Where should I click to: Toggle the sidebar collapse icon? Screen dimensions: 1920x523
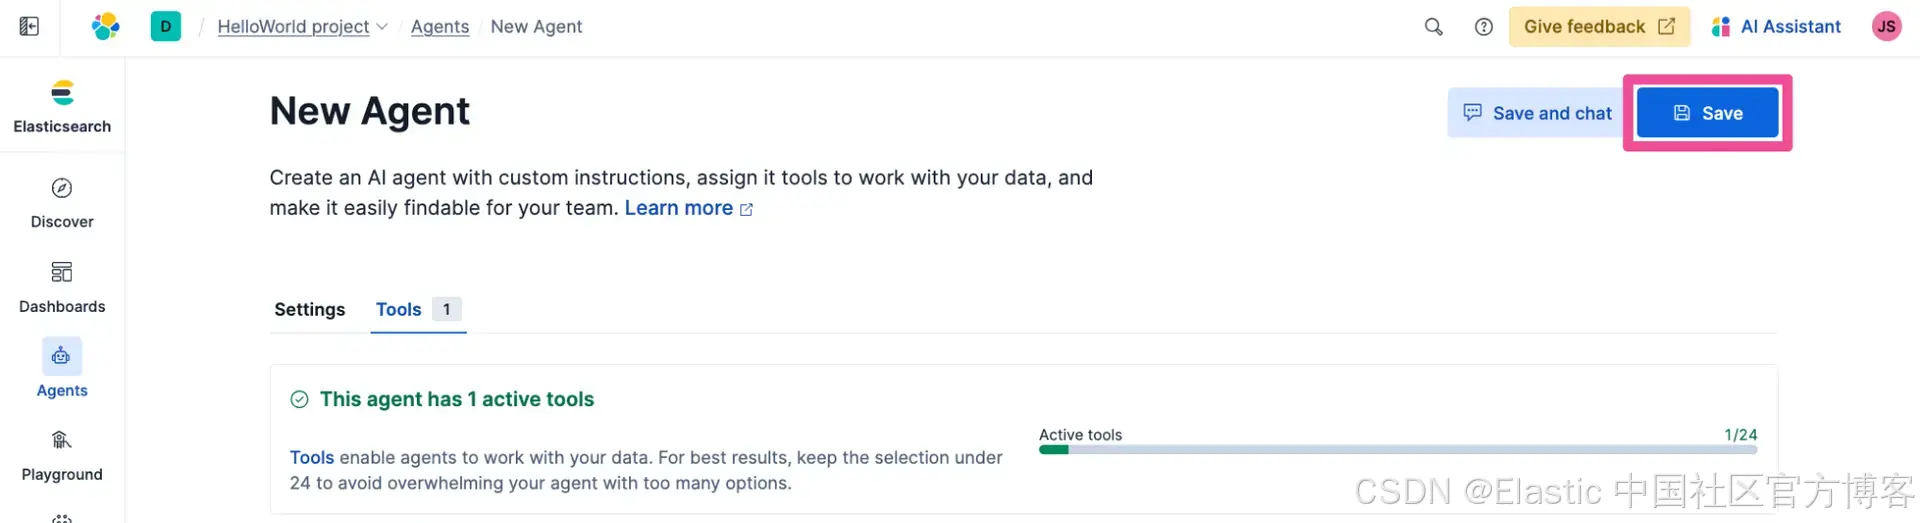(29, 26)
